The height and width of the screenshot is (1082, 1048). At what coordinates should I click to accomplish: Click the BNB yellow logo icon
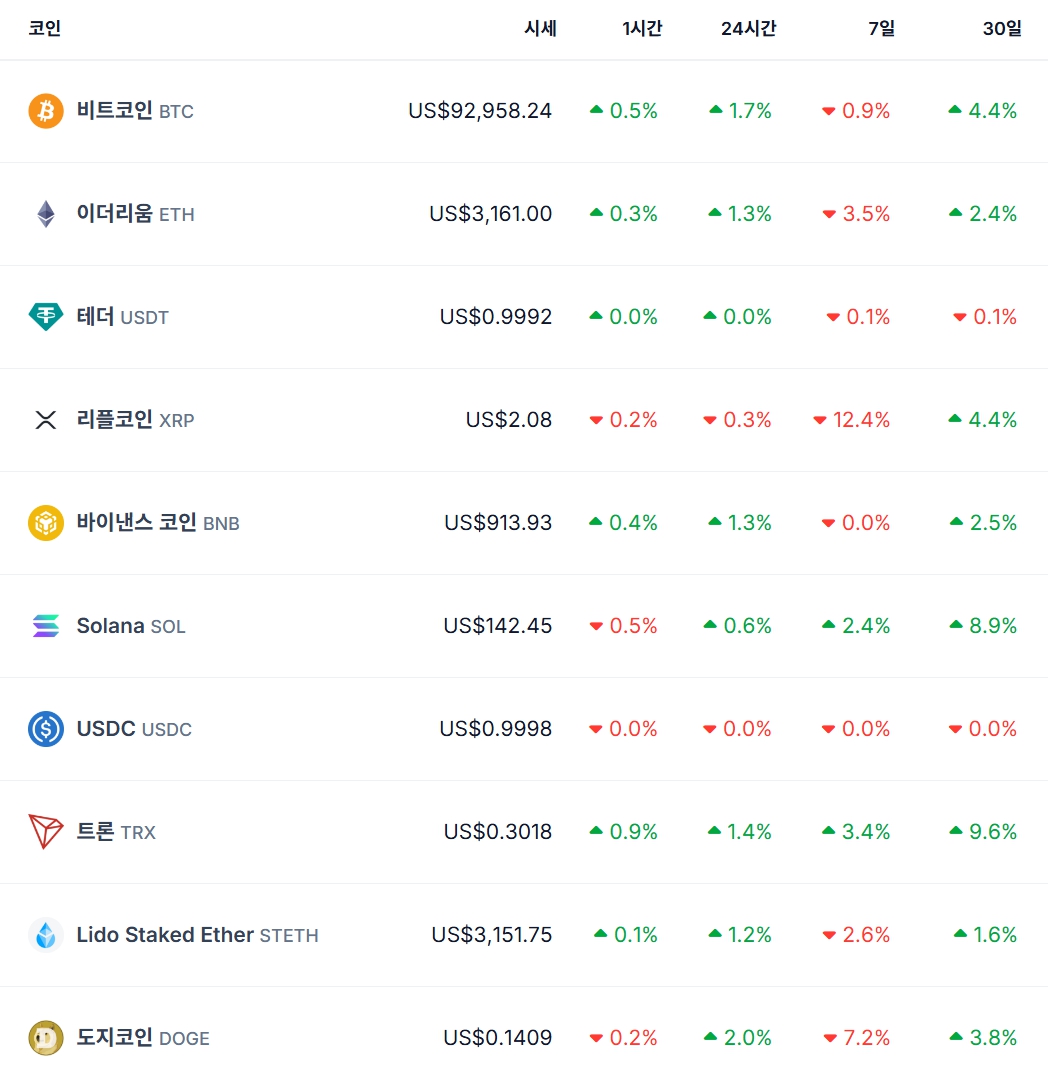pyautogui.click(x=46, y=523)
